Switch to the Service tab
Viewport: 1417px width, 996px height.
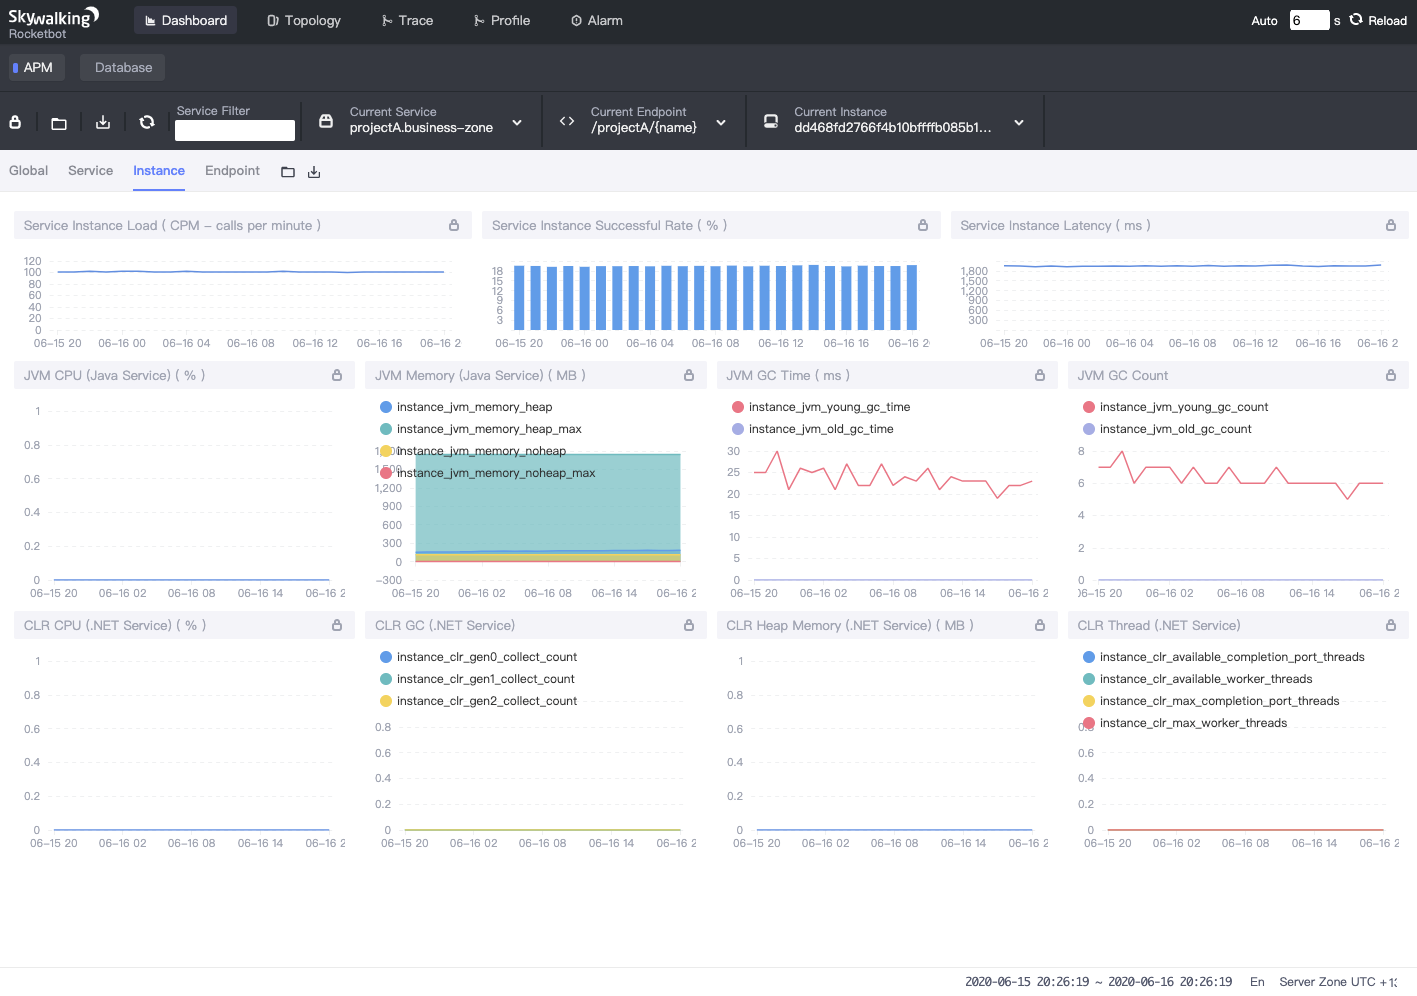(90, 171)
